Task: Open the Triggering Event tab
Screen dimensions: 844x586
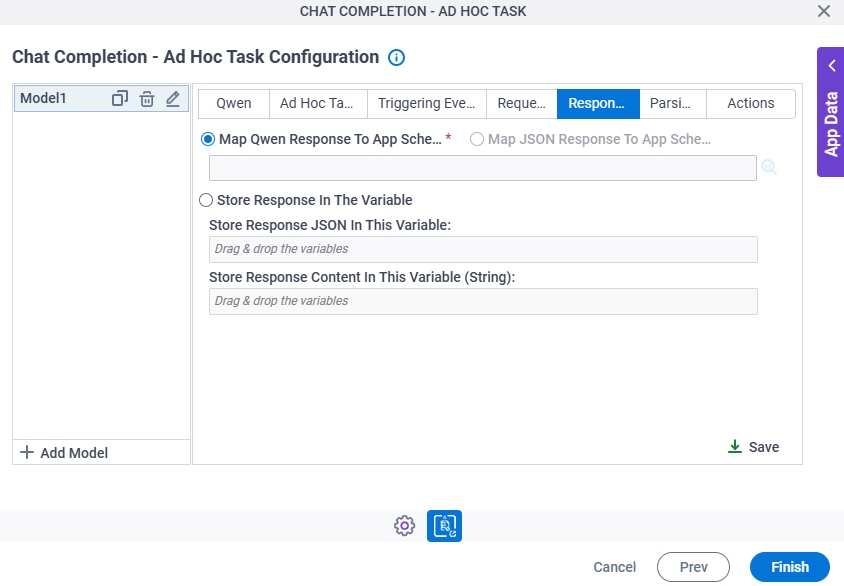Action: tap(427, 103)
